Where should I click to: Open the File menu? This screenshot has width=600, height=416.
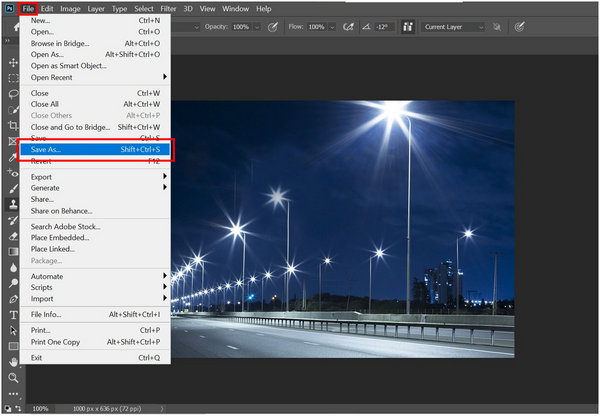(28, 8)
